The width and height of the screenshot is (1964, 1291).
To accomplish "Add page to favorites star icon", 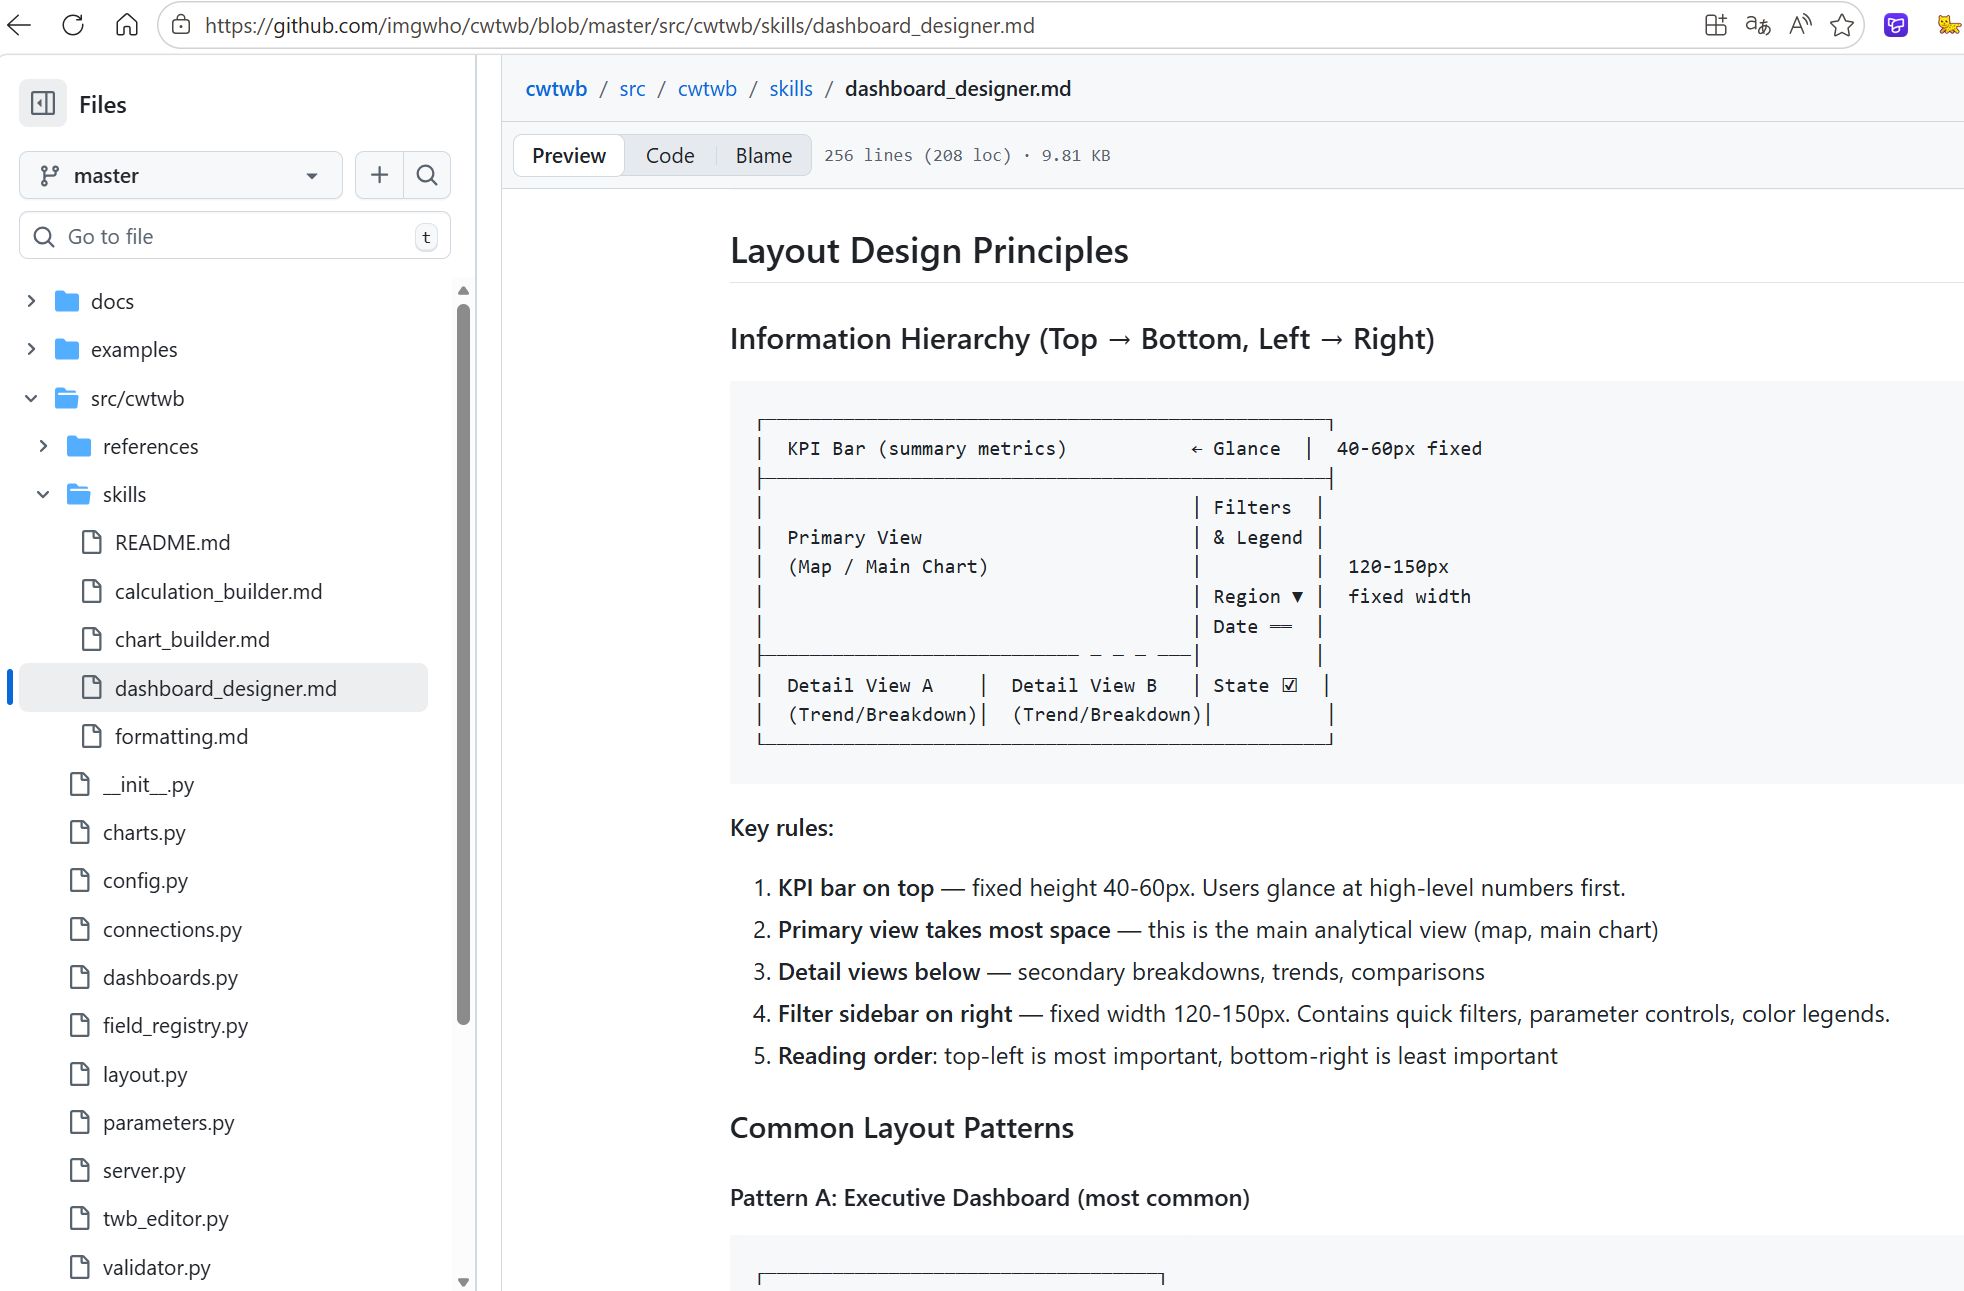I will [x=1842, y=25].
